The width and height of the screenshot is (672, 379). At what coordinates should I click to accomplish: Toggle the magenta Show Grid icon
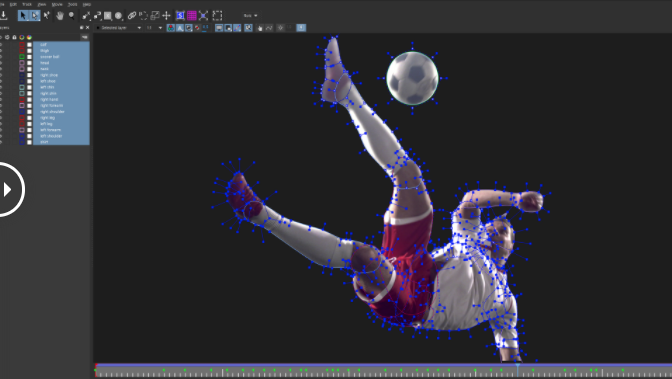click(192, 16)
